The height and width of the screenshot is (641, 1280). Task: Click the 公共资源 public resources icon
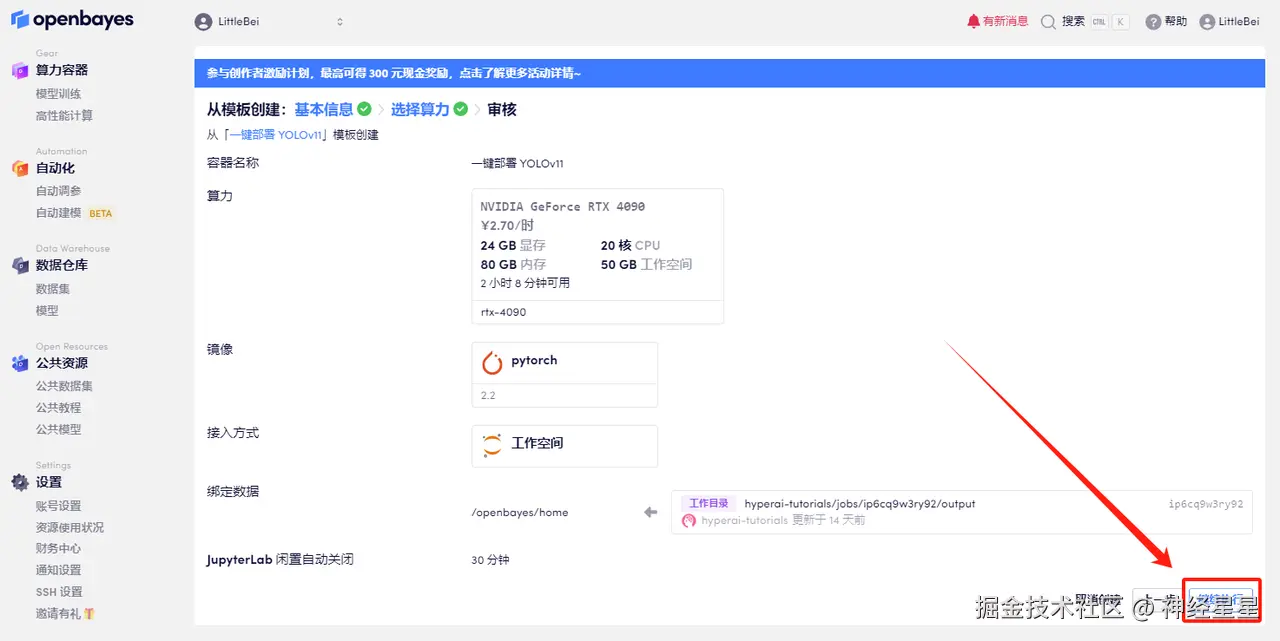coord(18,362)
